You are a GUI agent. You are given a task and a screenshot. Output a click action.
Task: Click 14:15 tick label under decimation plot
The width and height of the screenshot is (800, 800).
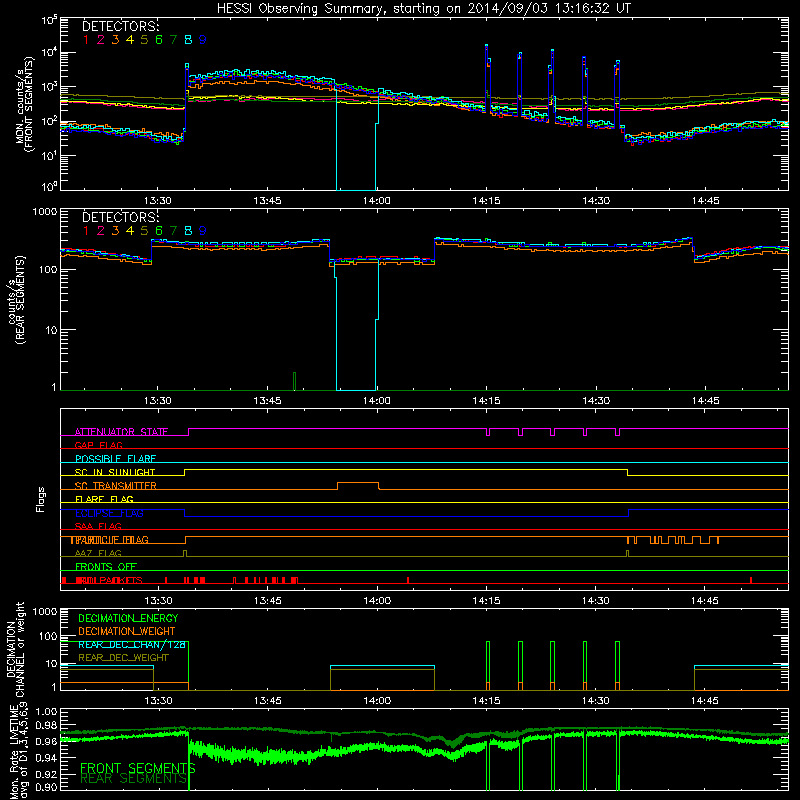pos(487,701)
